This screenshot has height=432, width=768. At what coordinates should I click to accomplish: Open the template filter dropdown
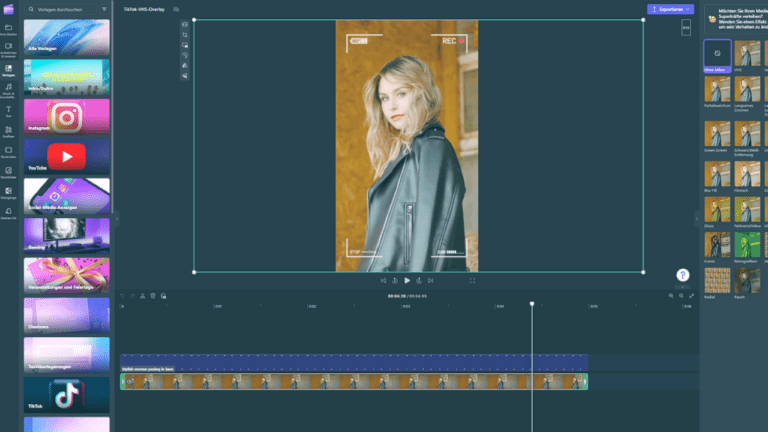click(105, 9)
